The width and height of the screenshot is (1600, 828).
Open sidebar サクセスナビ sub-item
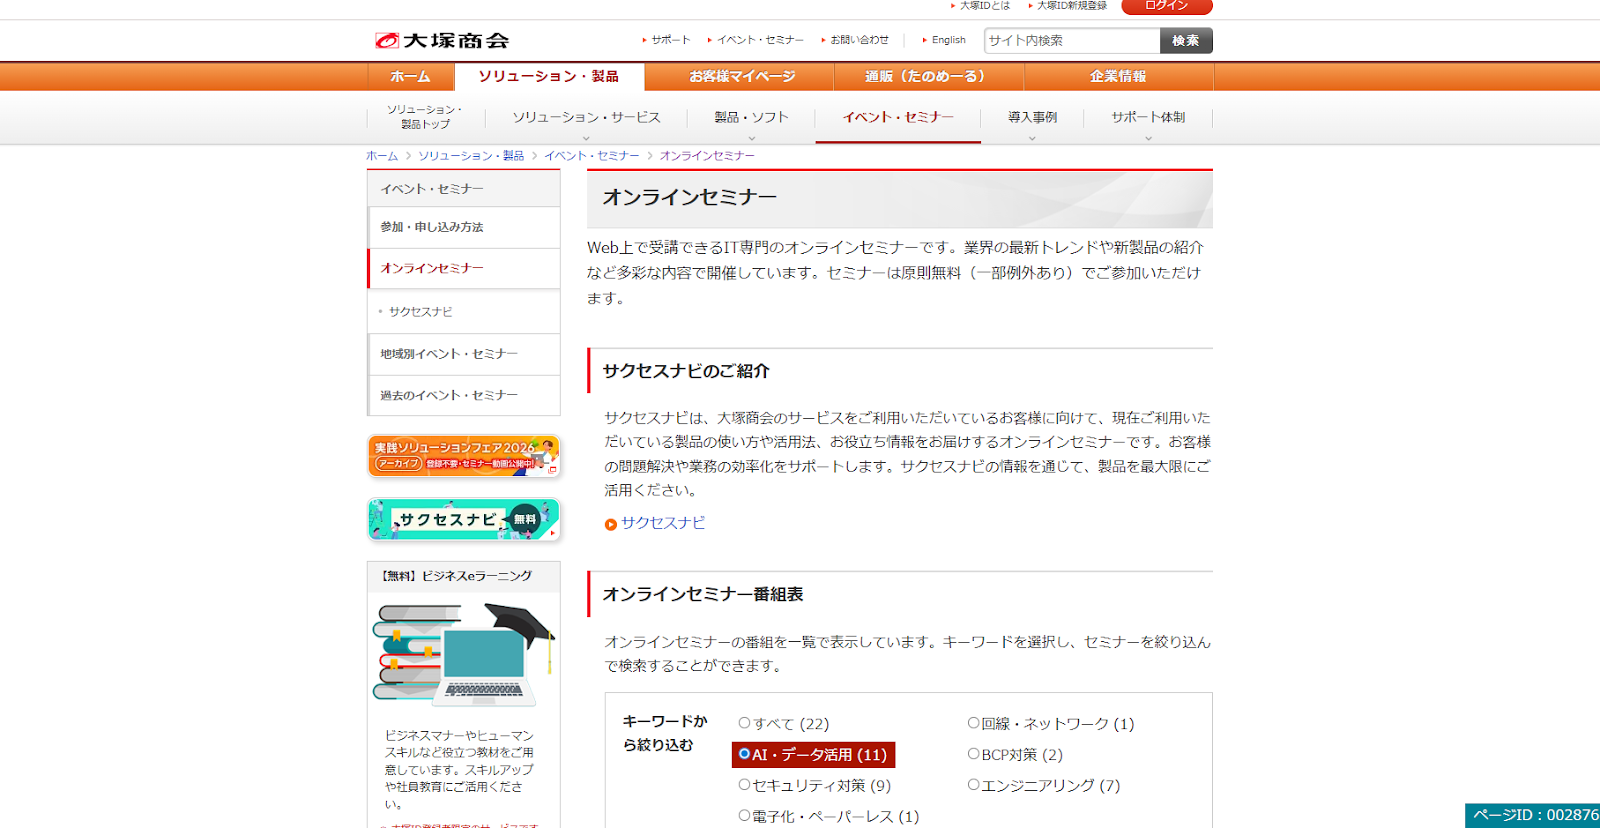pyautogui.click(x=464, y=312)
